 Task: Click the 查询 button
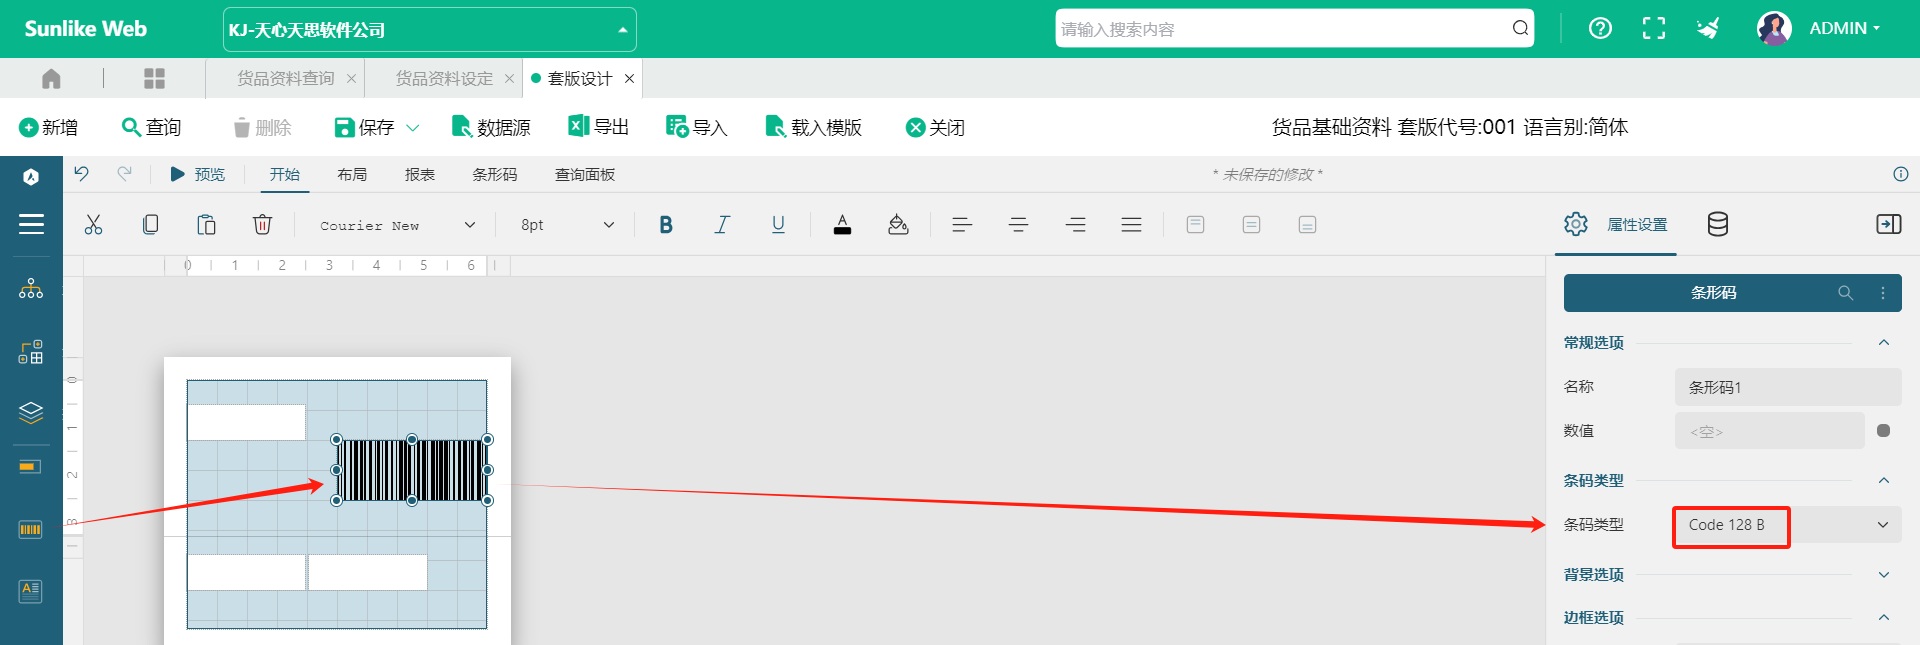[x=152, y=128]
